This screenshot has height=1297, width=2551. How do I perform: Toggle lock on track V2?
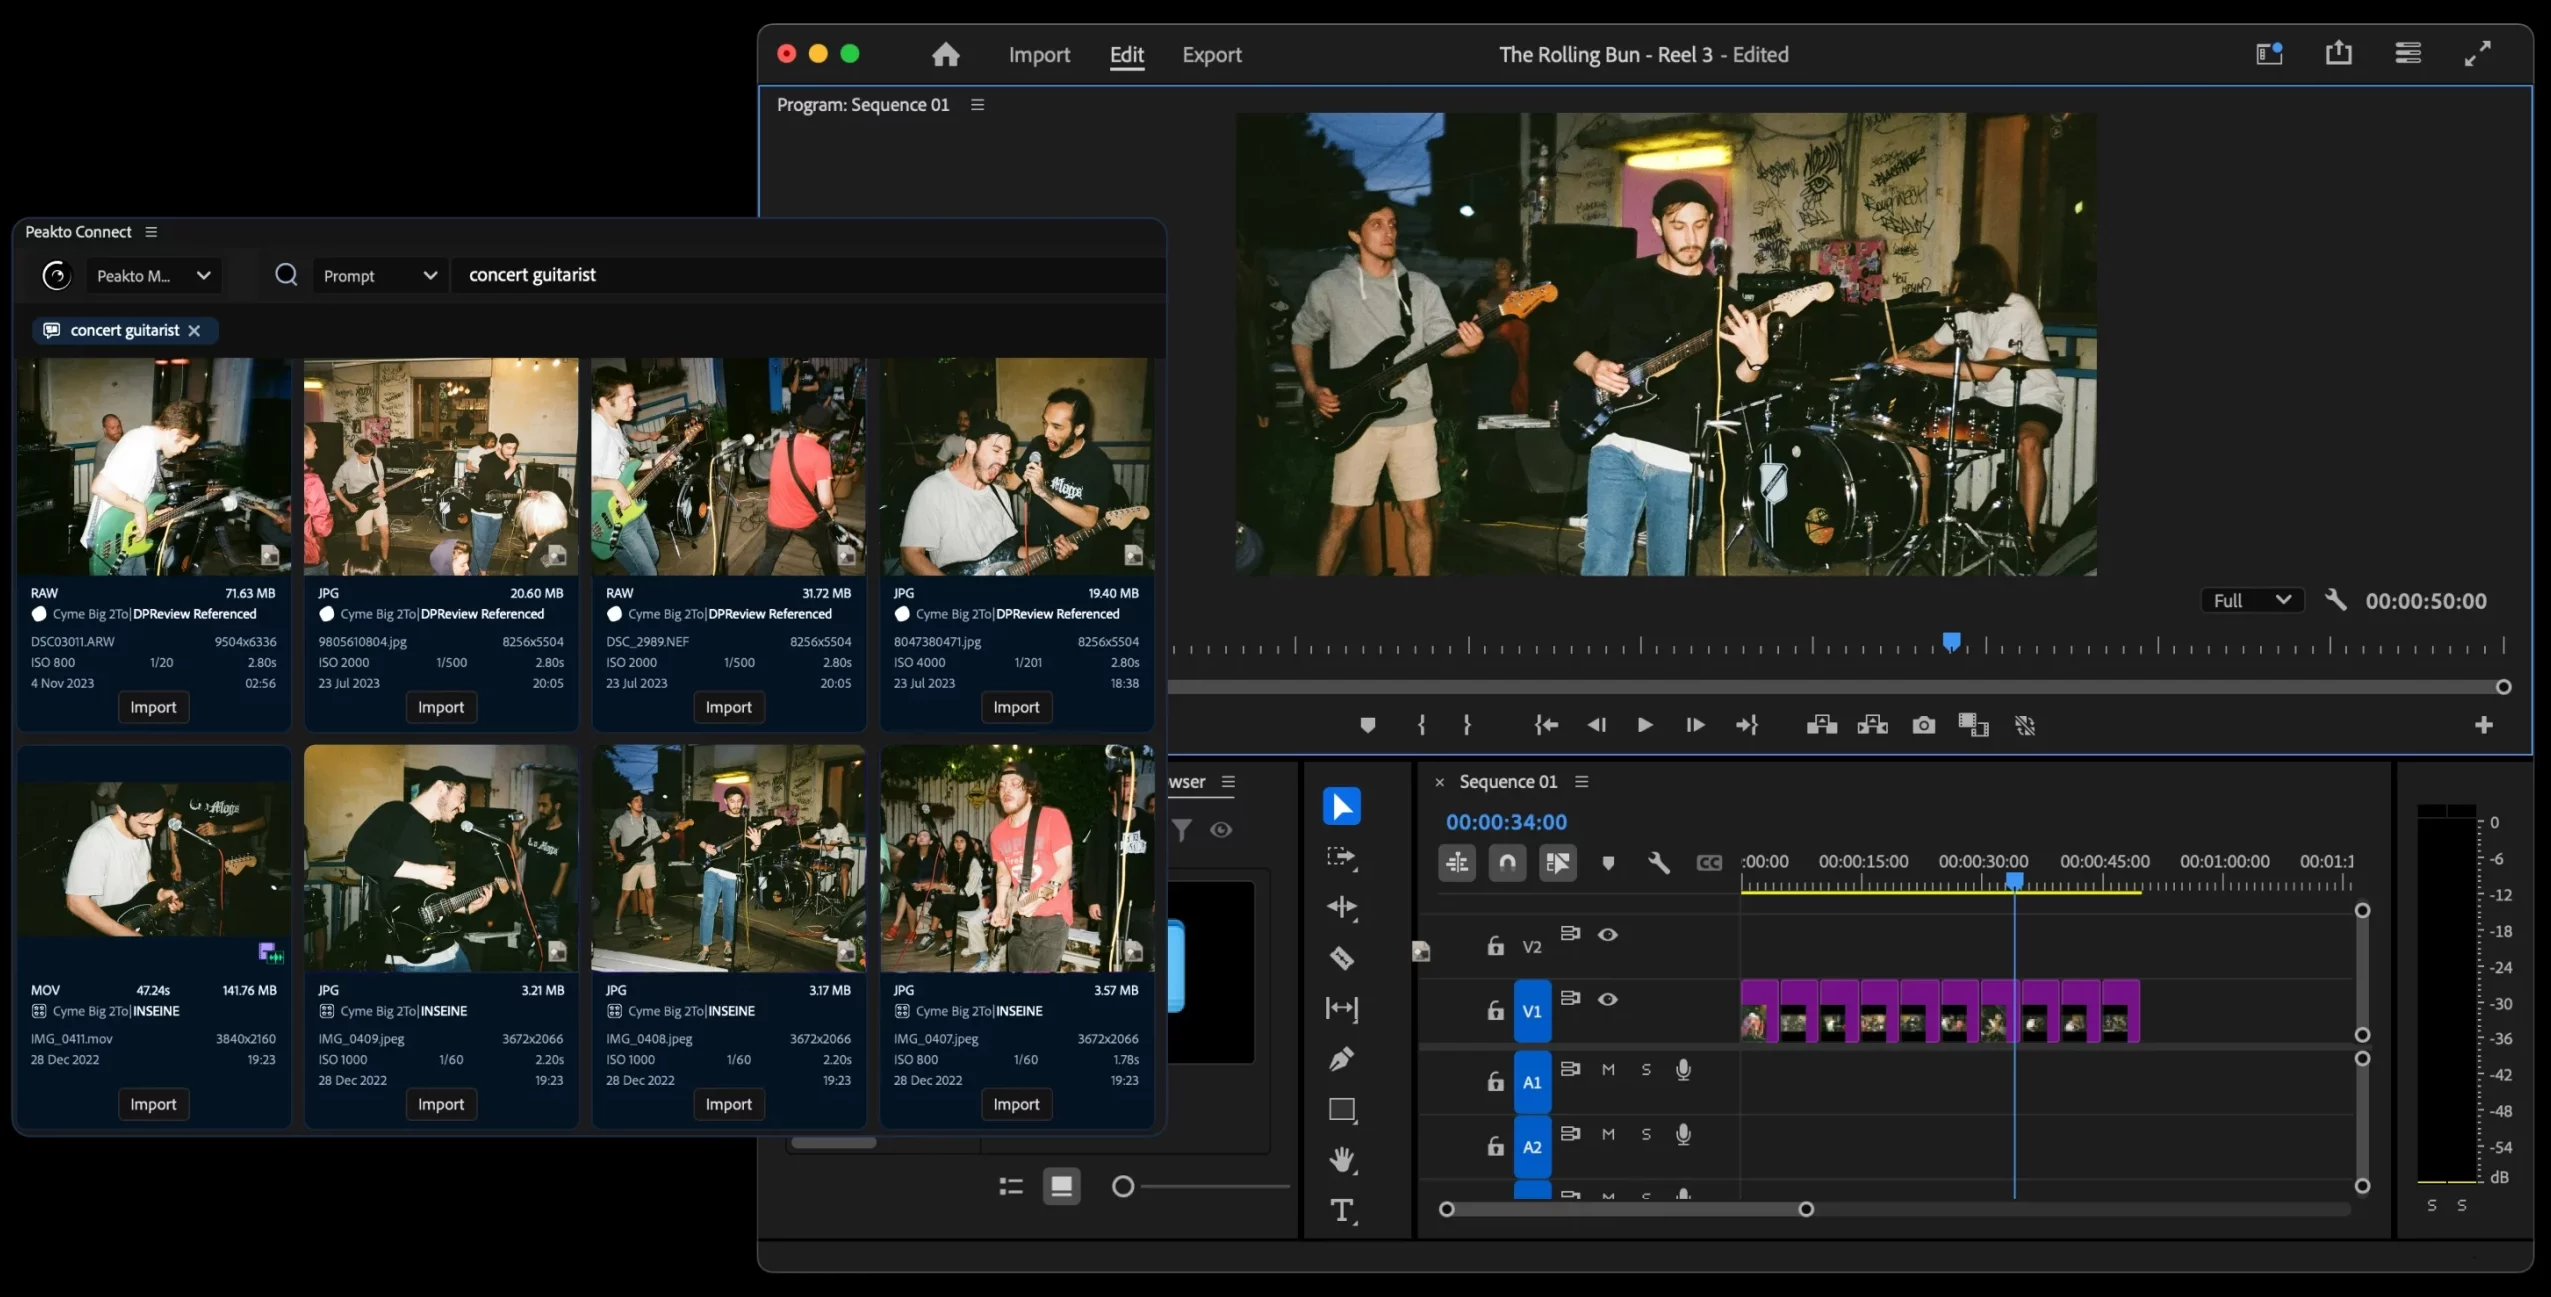tap(1495, 945)
